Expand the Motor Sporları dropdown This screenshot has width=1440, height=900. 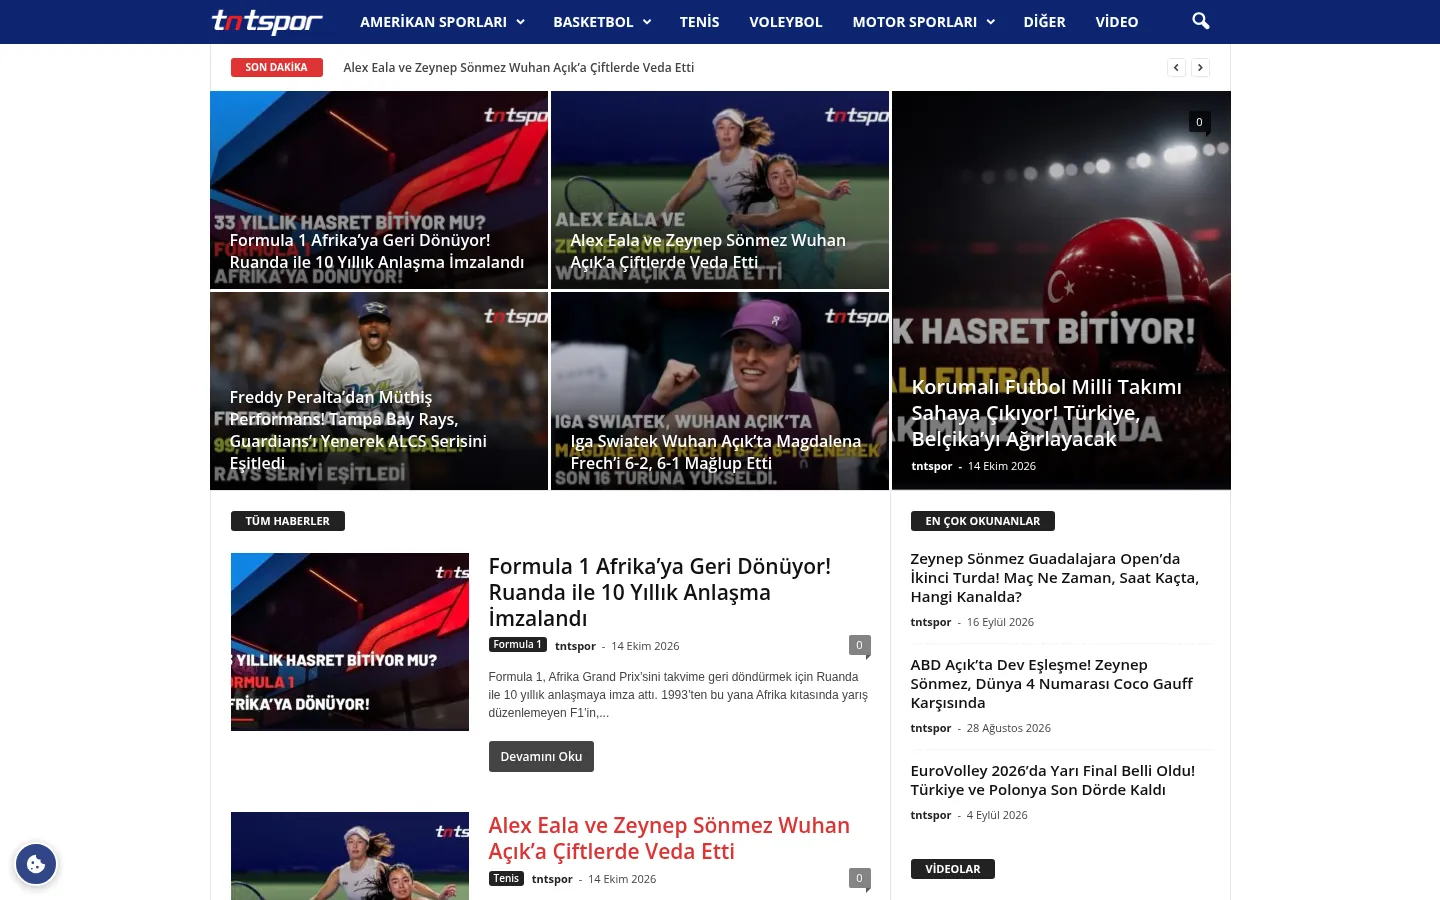[x=923, y=22]
